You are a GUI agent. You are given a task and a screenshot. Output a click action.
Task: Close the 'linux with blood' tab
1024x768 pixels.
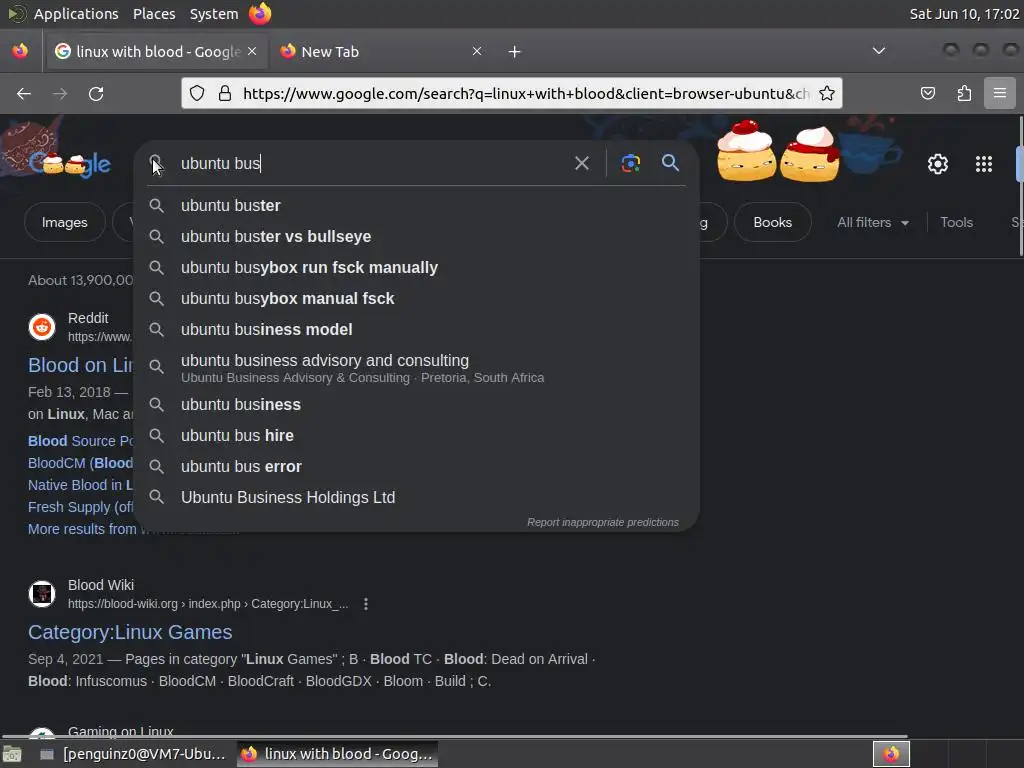click(252, 51)
